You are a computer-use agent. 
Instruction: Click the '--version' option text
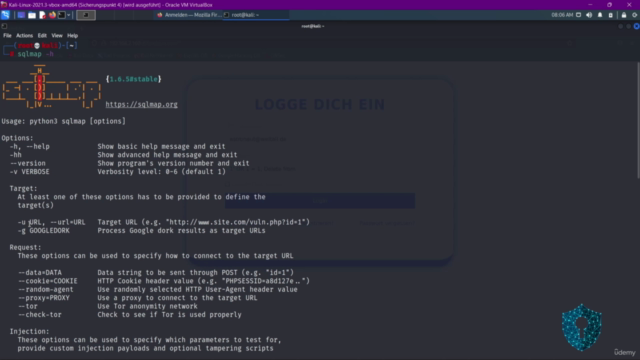pos(28,163)
